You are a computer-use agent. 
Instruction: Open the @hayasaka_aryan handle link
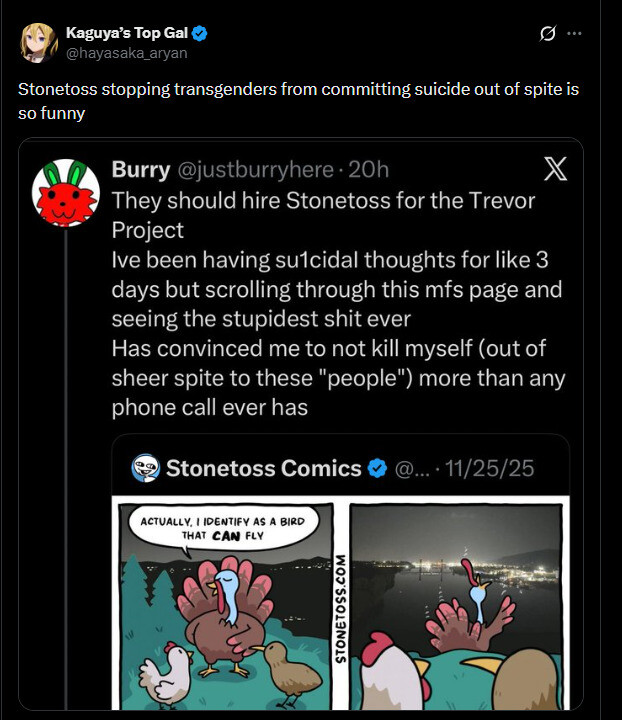126,52
